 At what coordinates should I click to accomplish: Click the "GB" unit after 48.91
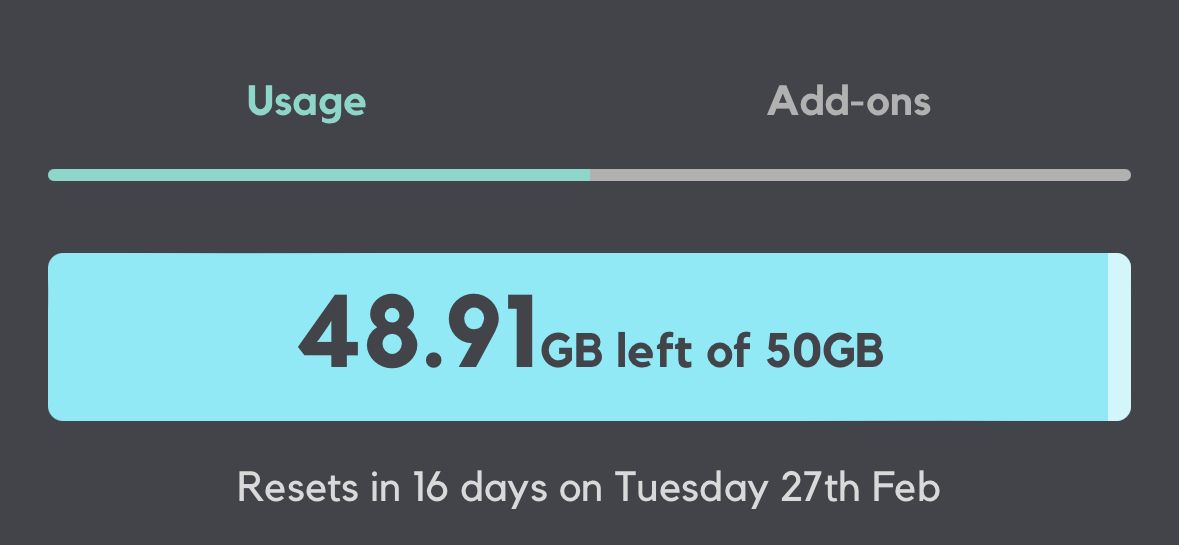[571, 351]
